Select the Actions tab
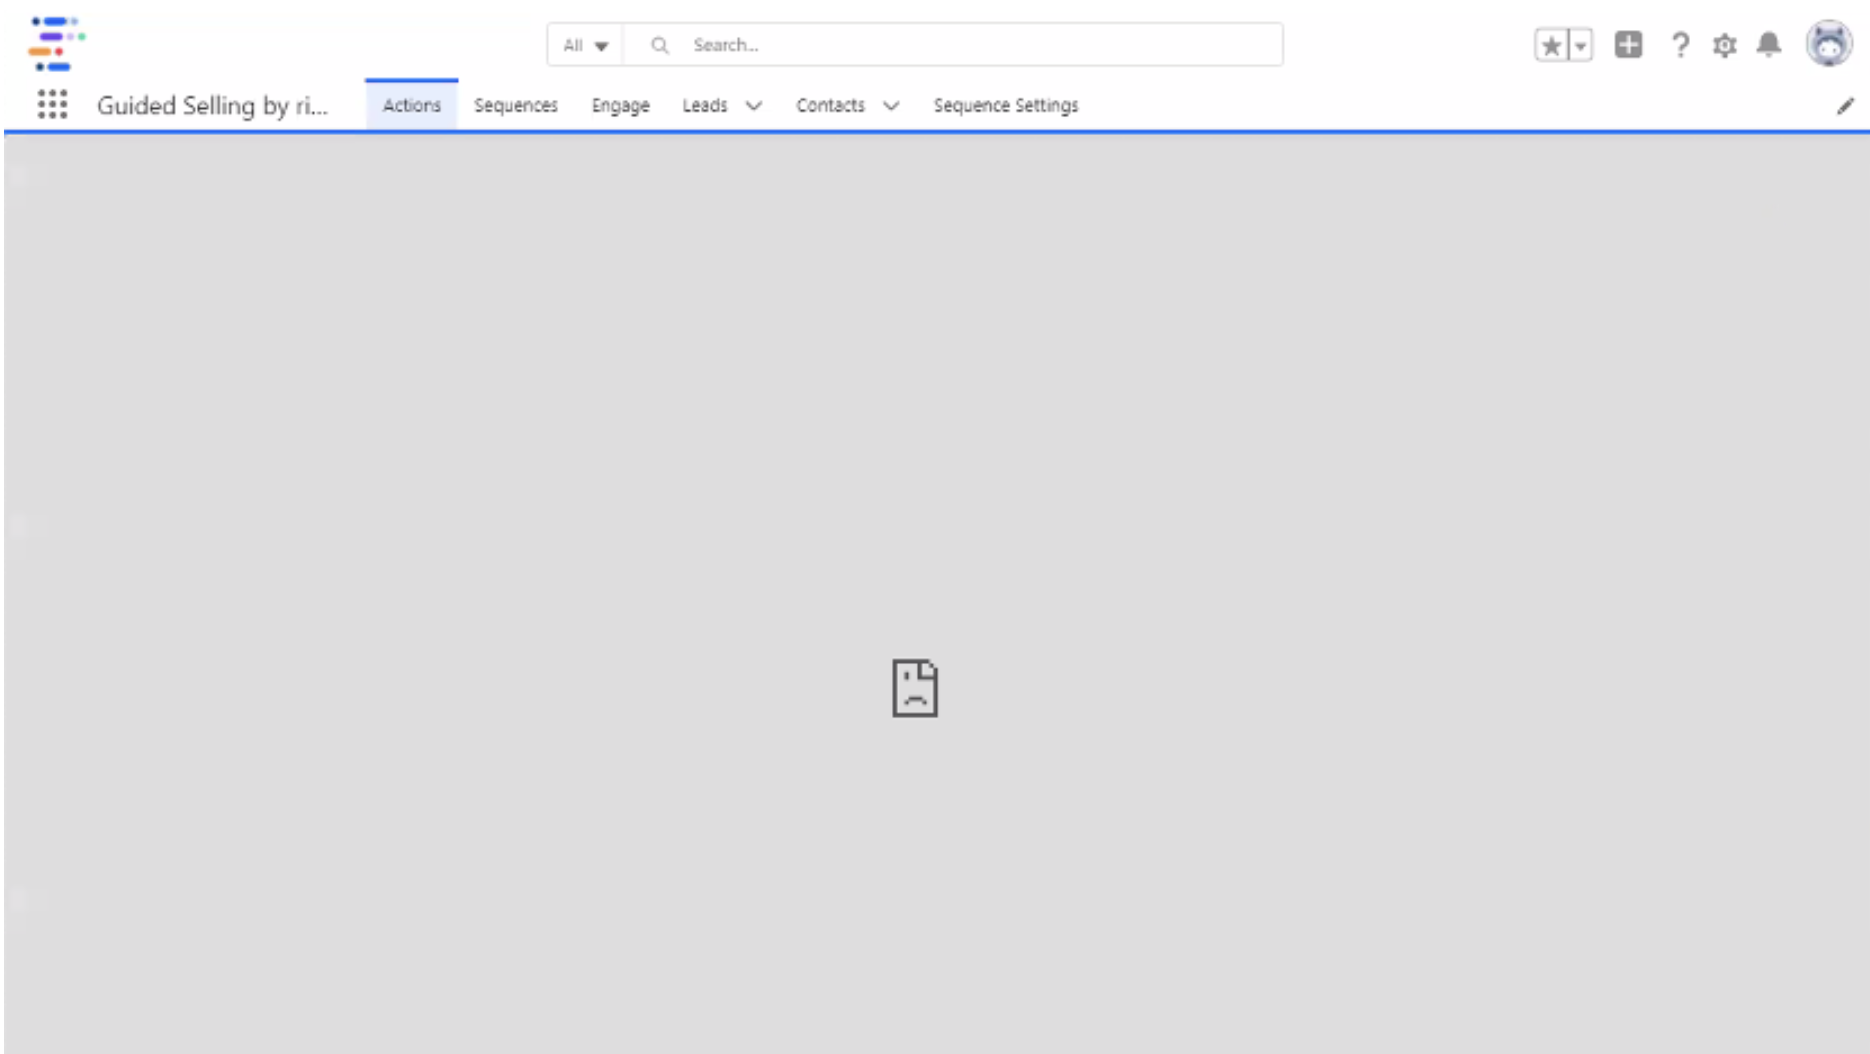Viewport: 1870px width, 1054px height. click(x=412, y=104)
